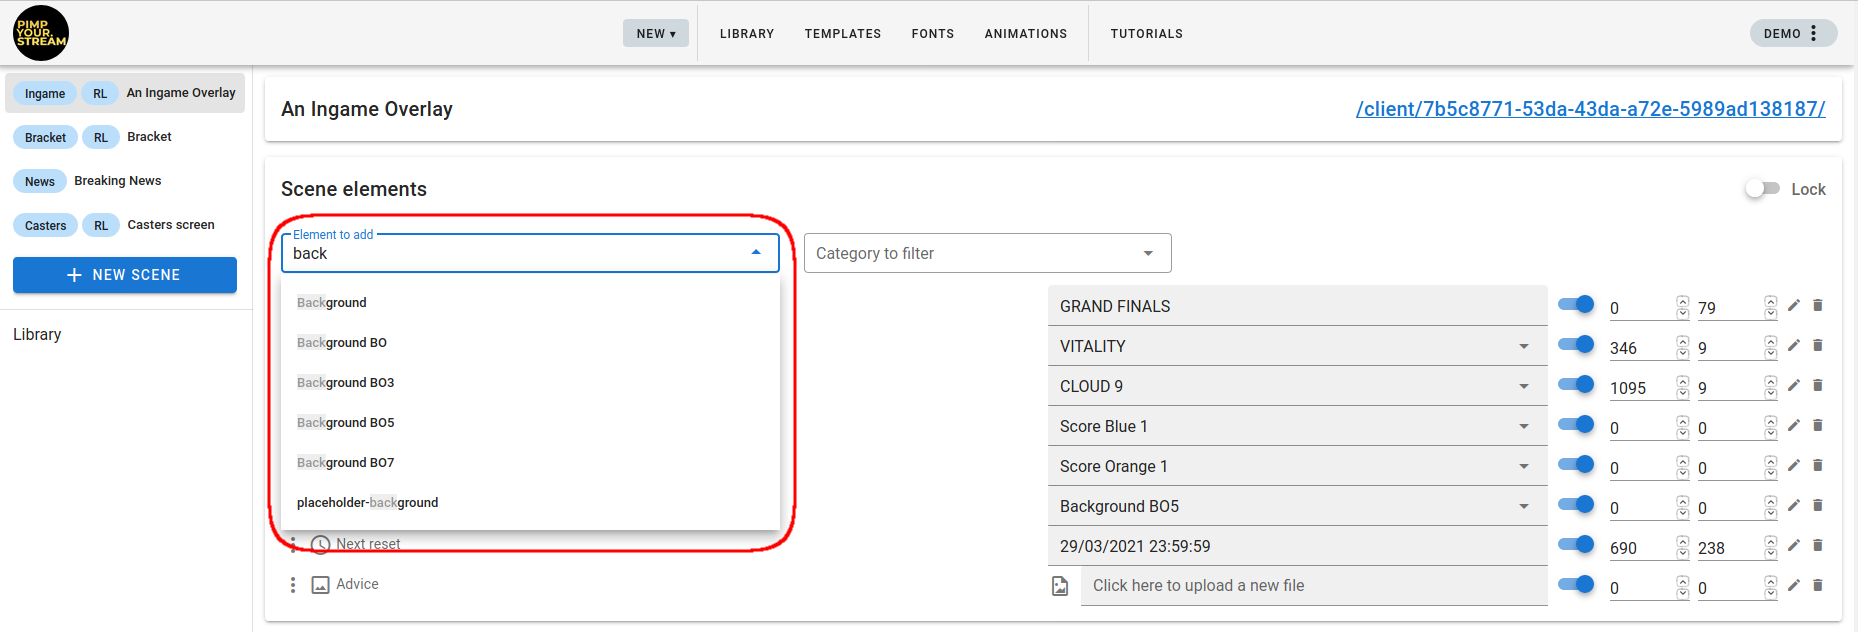Screen dimensions: 1858x632
Task: Select Background BO3 from the suggestion list
Action: click(x=346, y=383)
